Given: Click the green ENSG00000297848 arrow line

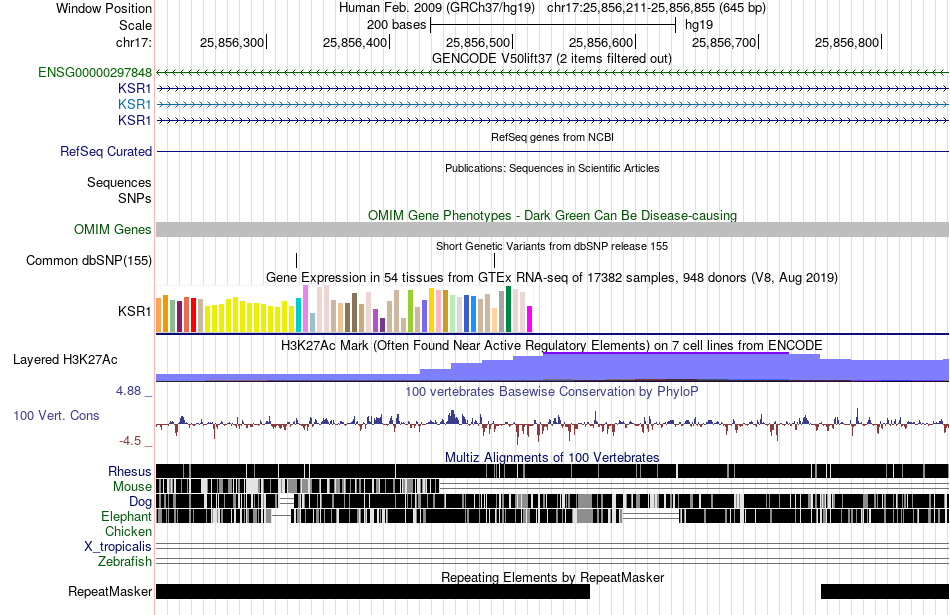Looking at the screenshot, I should pos(553,73).
